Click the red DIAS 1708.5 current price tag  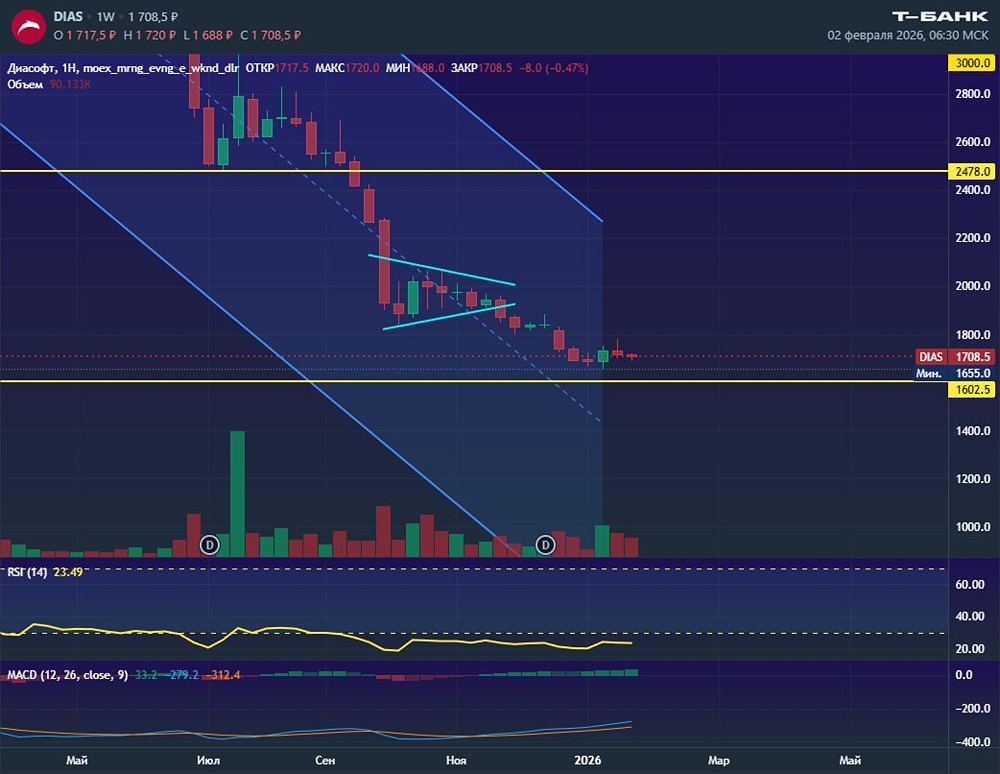(955, 356)
